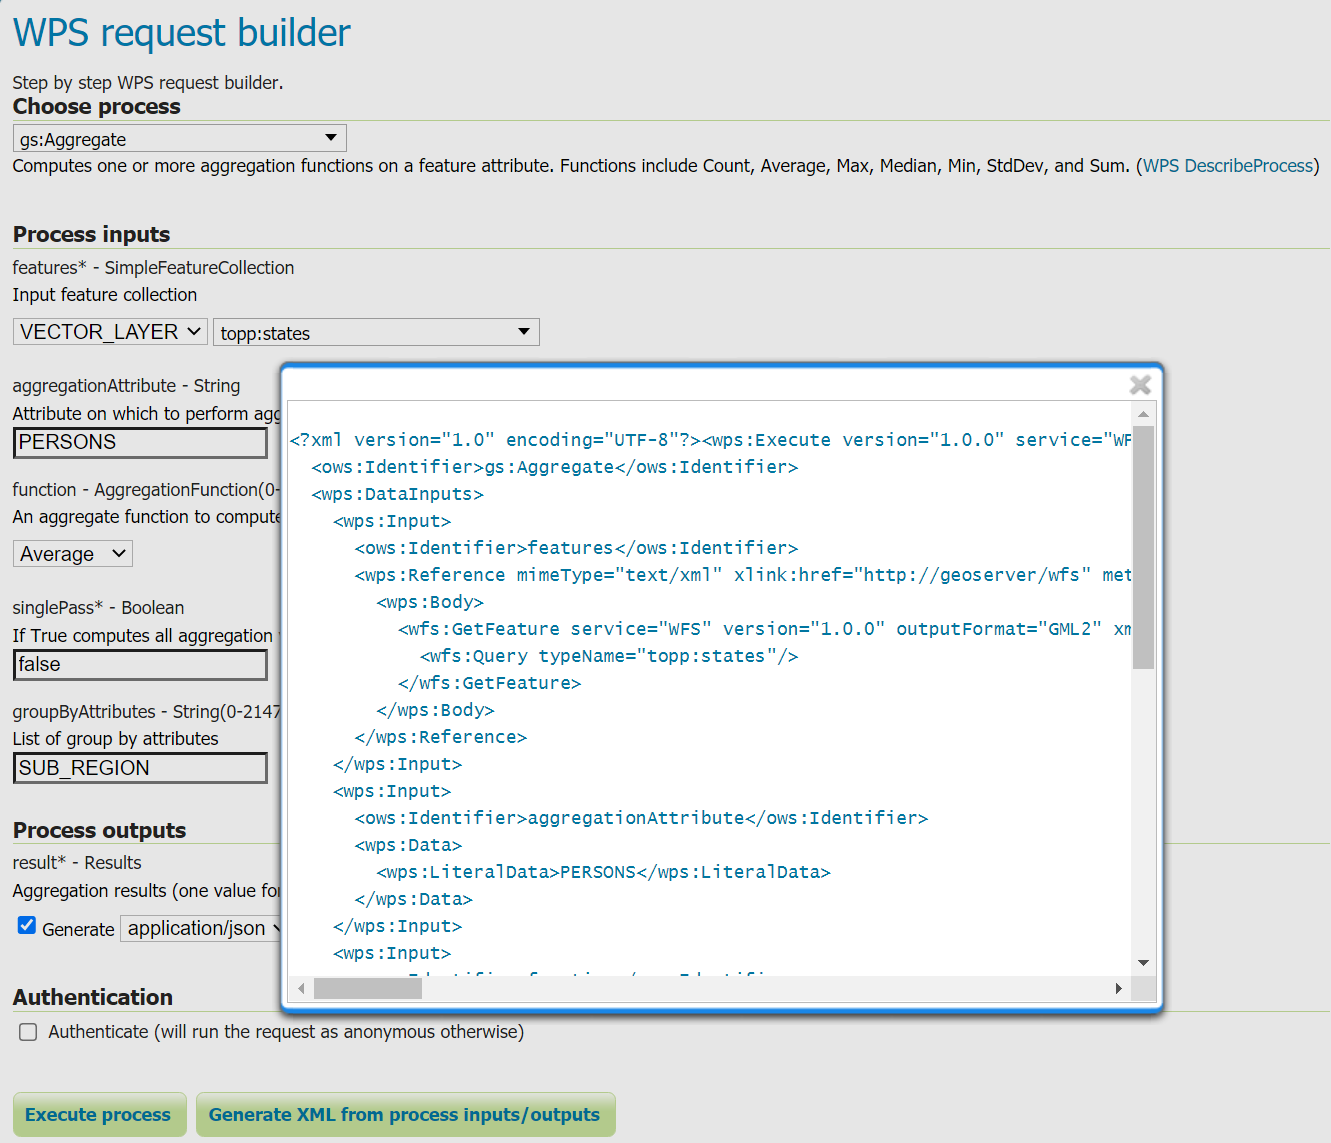Expand the topp:states layer dropdown
The width and height of the screenshot is (1331, 1143).
tap(376, 333)
